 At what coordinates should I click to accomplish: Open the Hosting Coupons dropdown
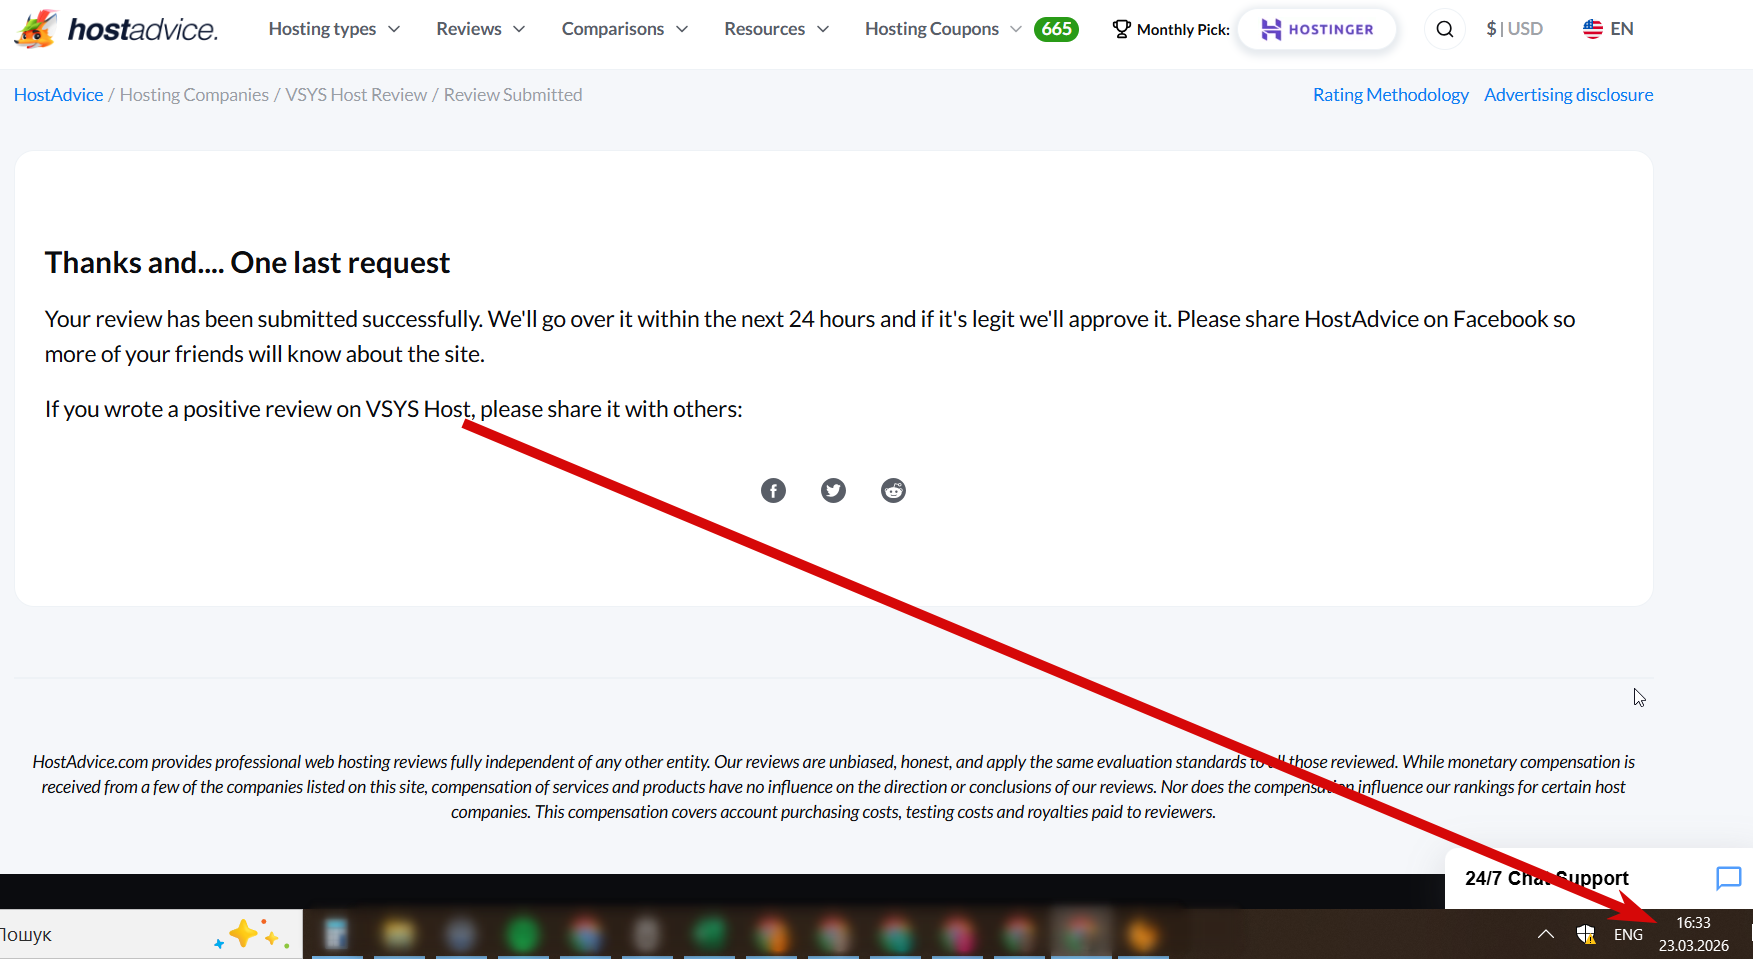point(943,29)
